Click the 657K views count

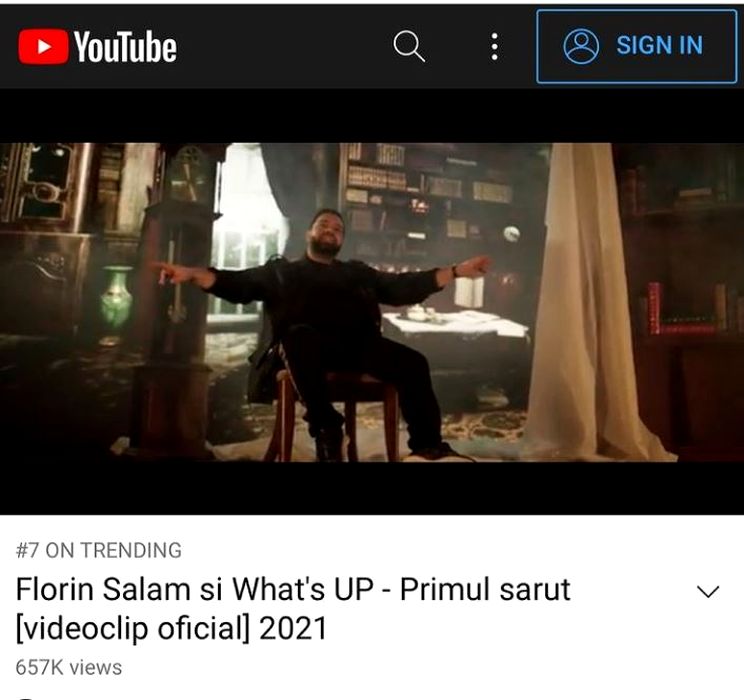69,667
